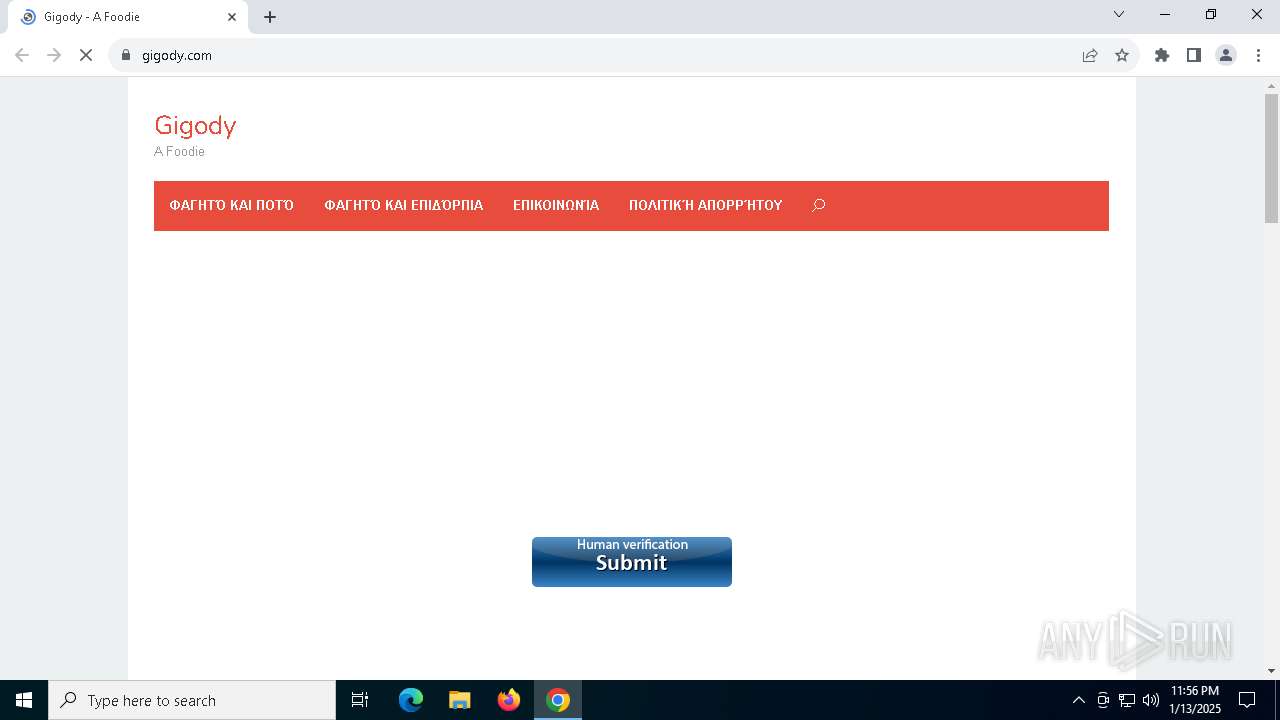Expand the tab search dropdown
The image size is (1280, 720).
click(x=1119, y=14)
